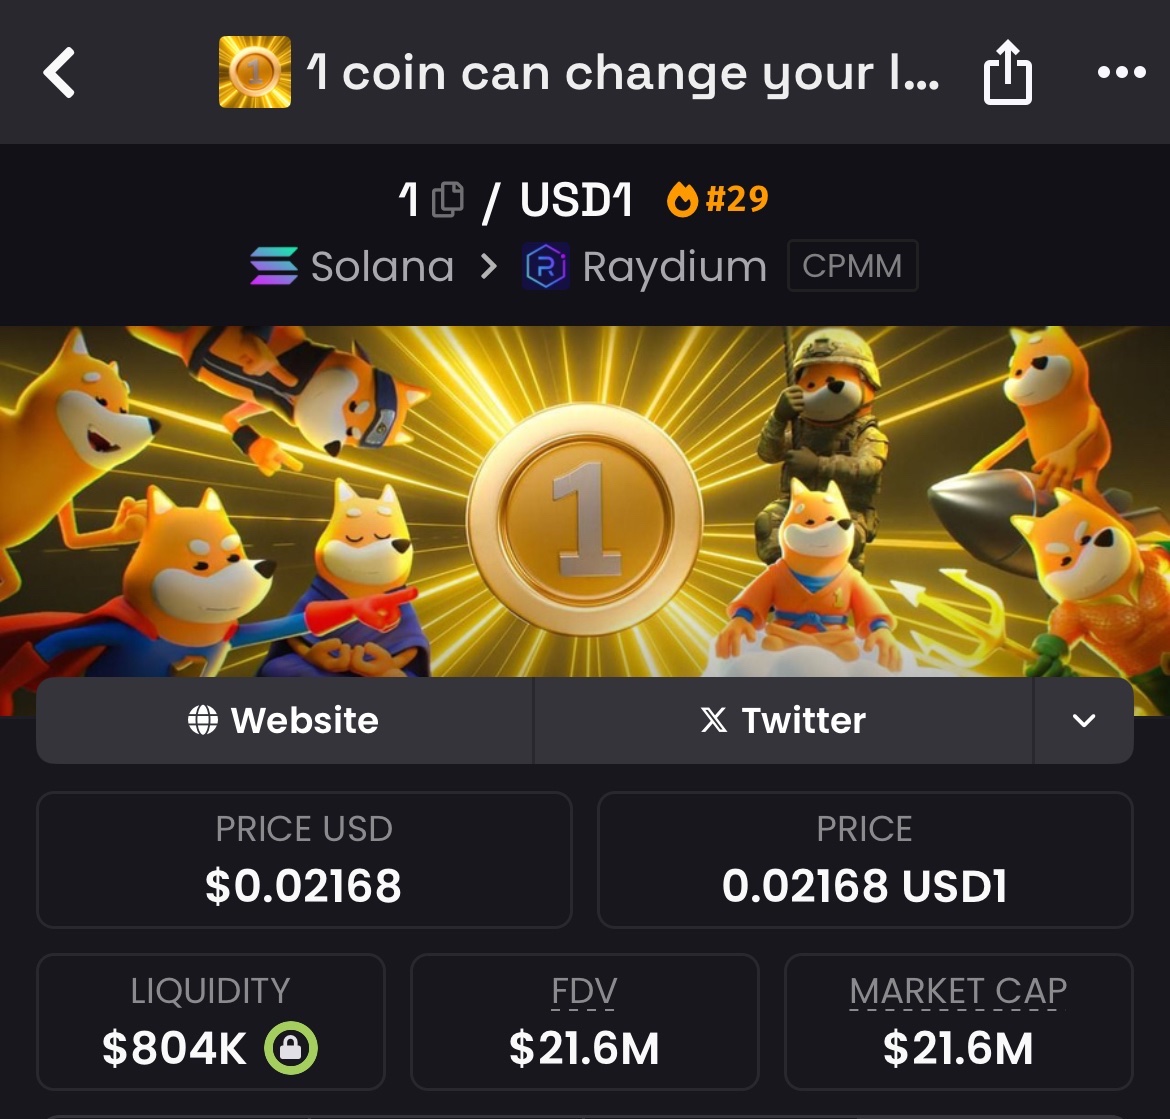Tap the Market Cap label for info
This screenshot has width=1170, height=1119.
coord(958,991)
